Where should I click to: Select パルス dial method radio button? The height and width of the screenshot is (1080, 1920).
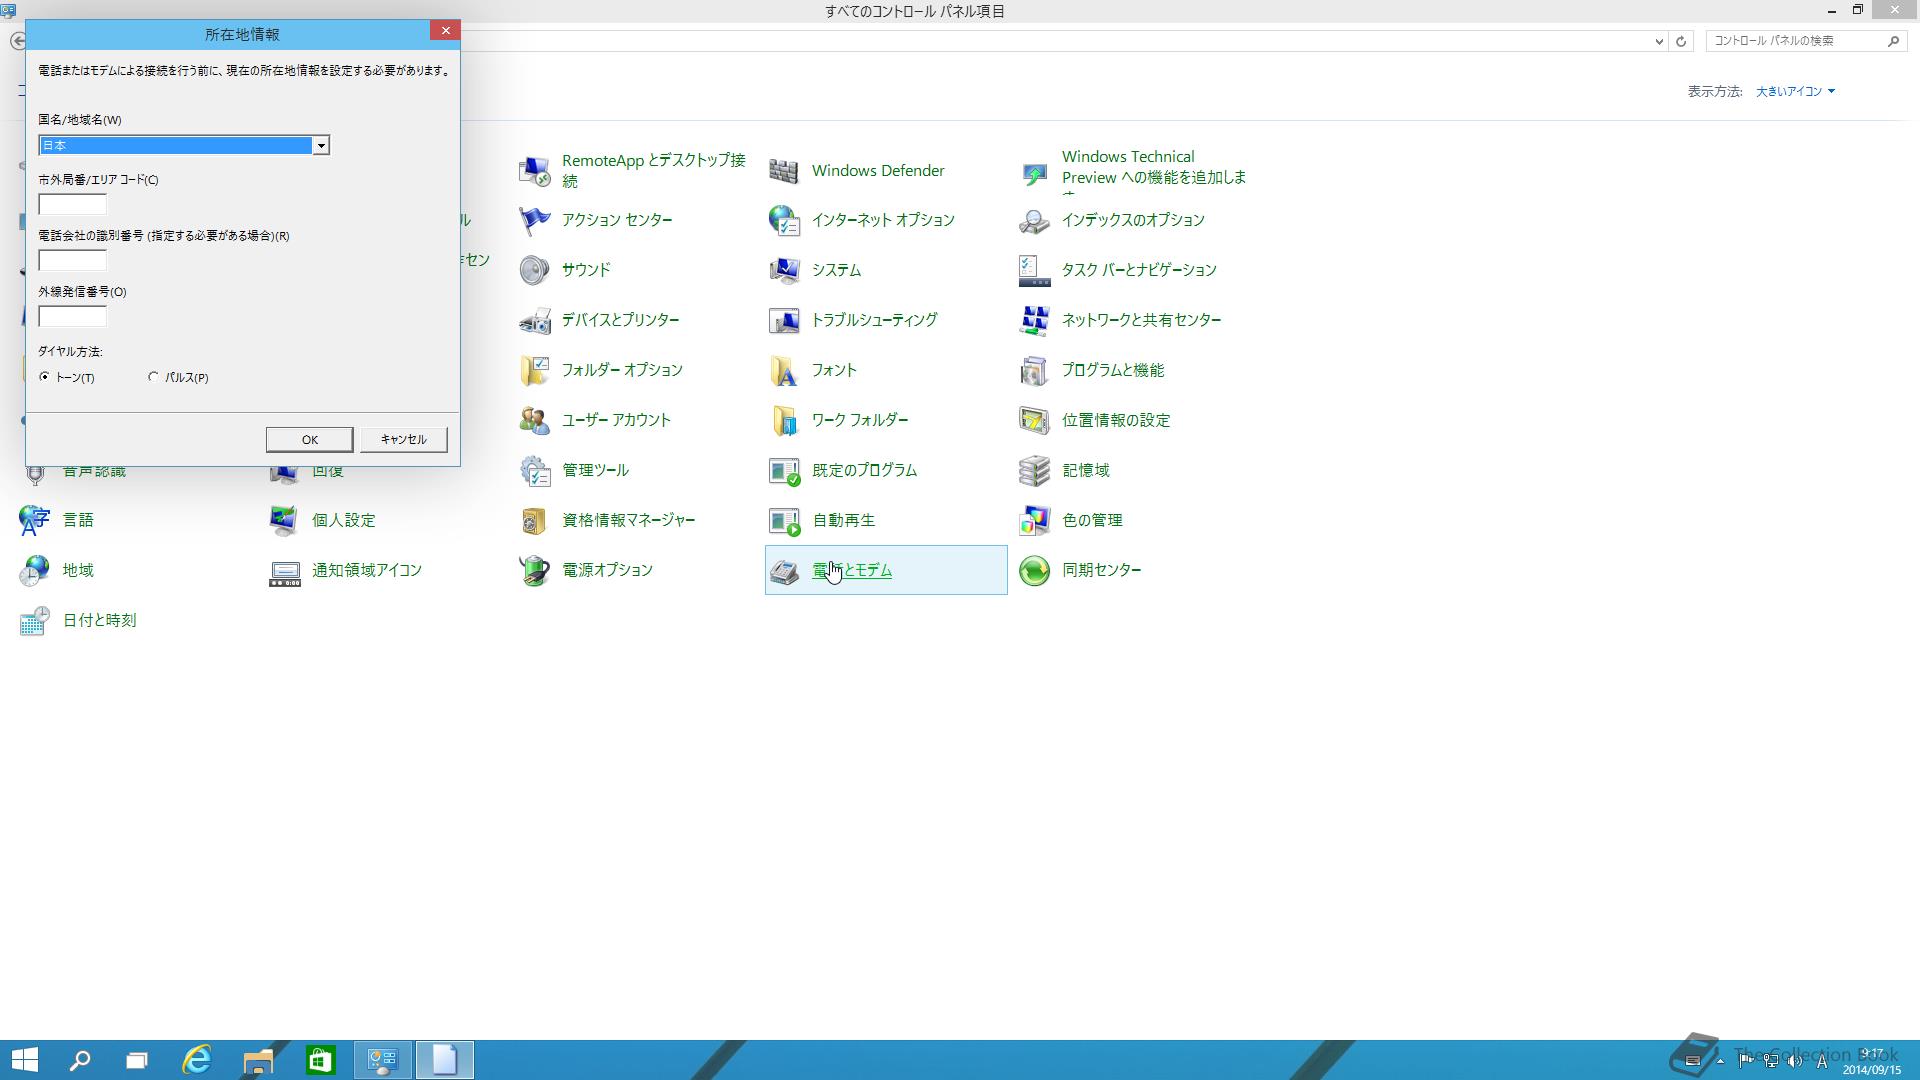pyautogui.click(x=153, y=377)
